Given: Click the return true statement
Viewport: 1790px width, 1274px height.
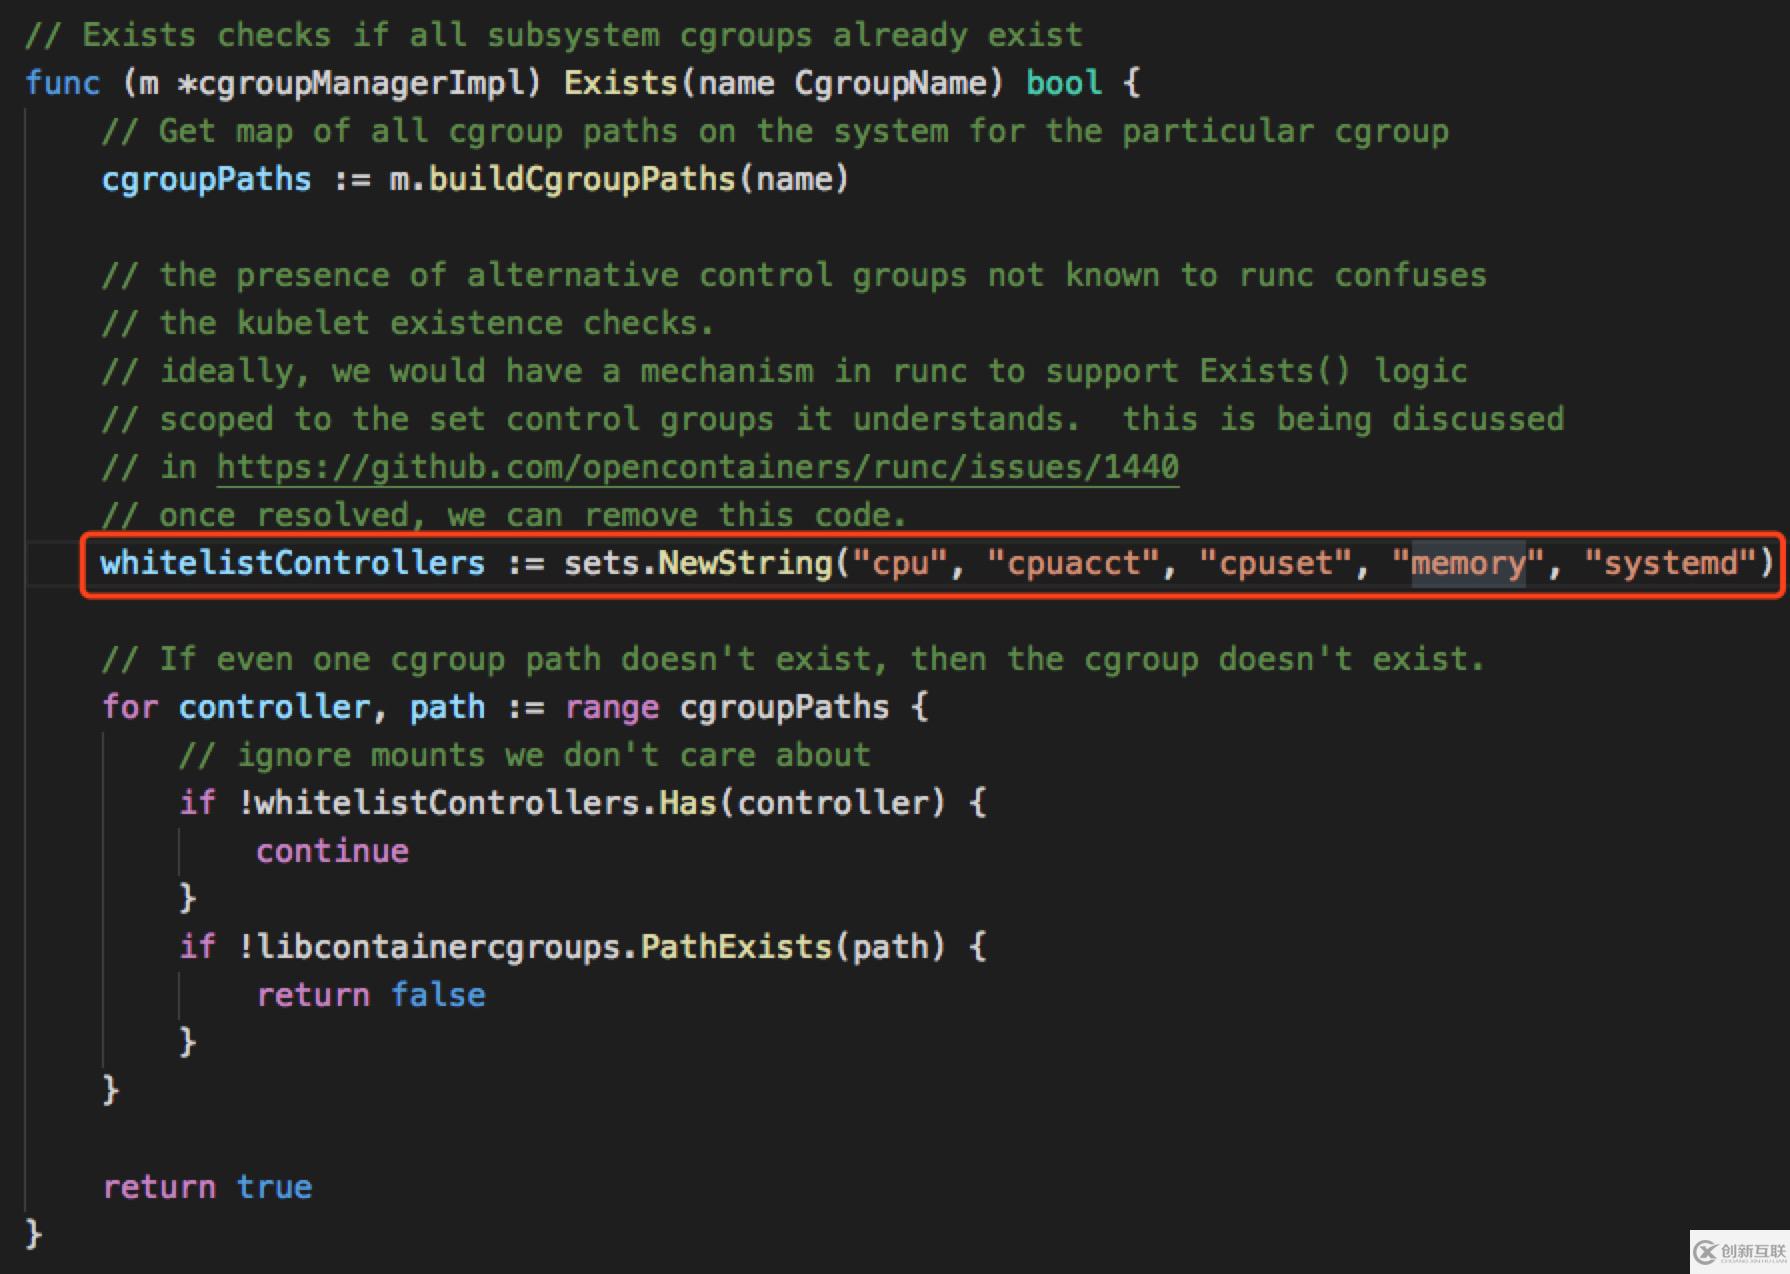Looking at the screenshot, I should pyautogui.click(x=208, y=1187).
